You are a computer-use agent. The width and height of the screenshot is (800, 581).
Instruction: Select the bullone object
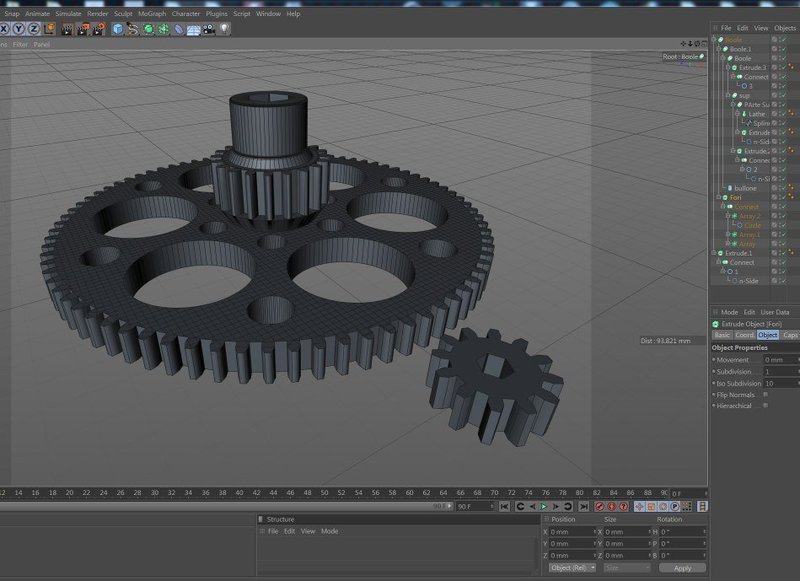(x=745, y=188)
